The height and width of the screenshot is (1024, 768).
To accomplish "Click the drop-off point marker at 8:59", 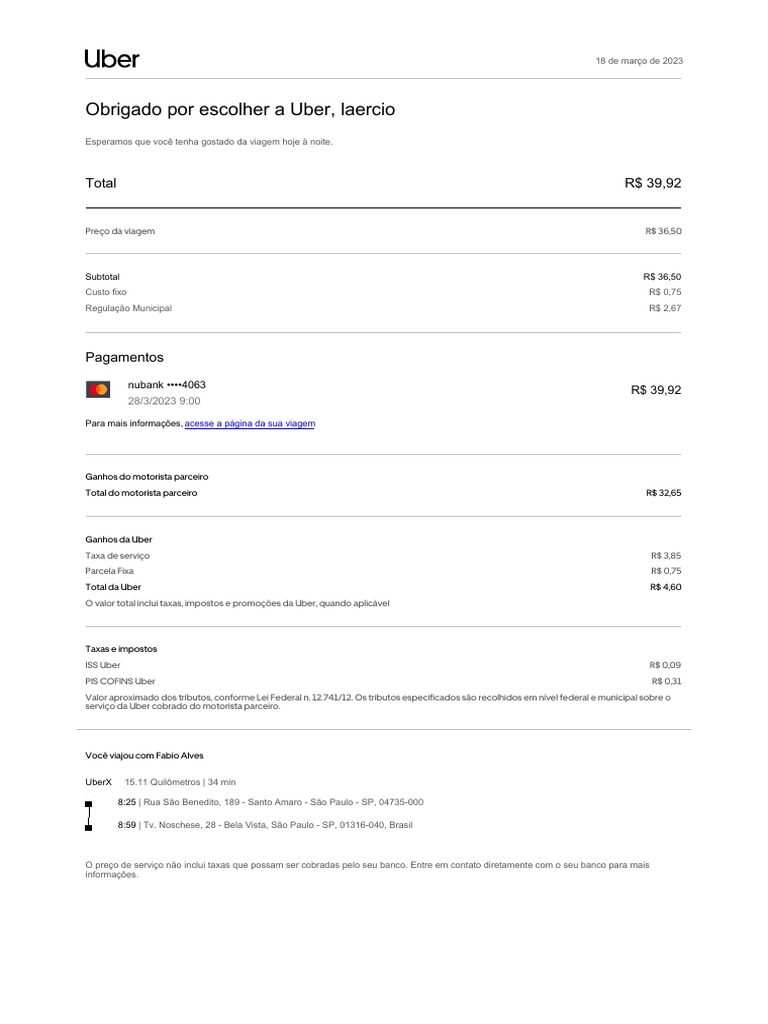I will [89, 826].
